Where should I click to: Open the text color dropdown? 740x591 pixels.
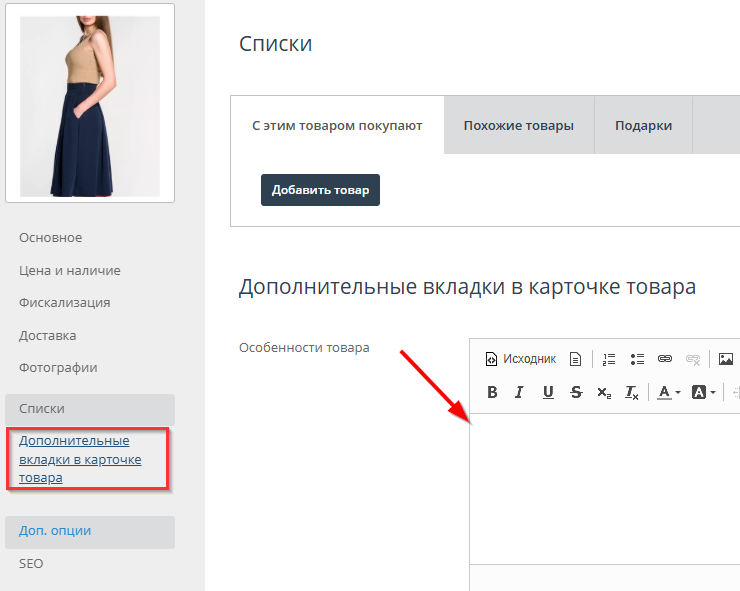tap(669, 393)
